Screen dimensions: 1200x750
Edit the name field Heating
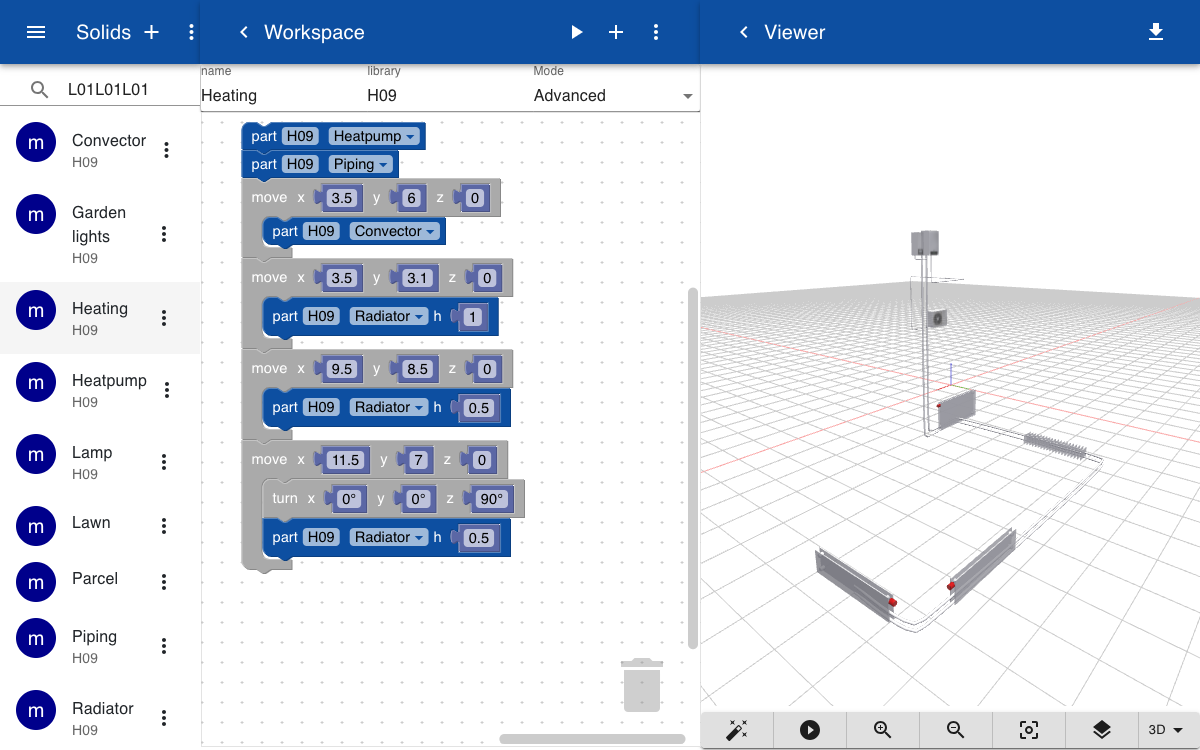tap(282, 96)
